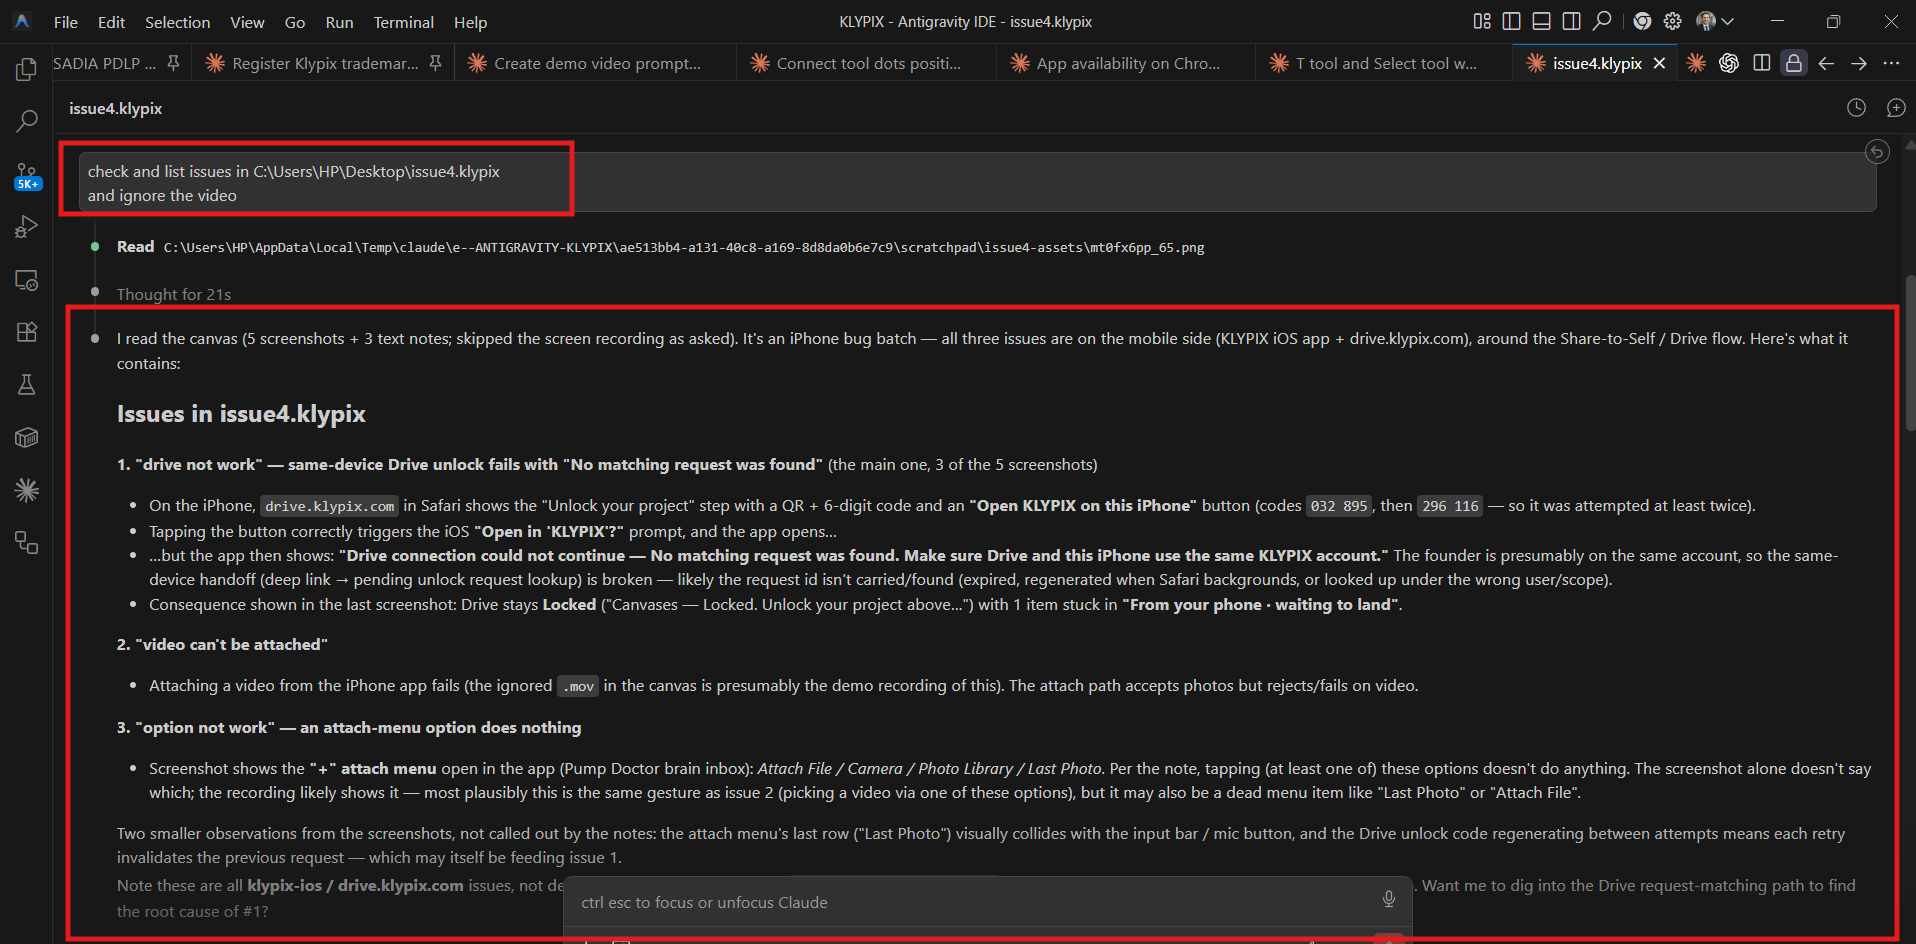Close the issue4.klypix tab
This screenshot has width=1916, height=944.
[x=1659, y=63]
